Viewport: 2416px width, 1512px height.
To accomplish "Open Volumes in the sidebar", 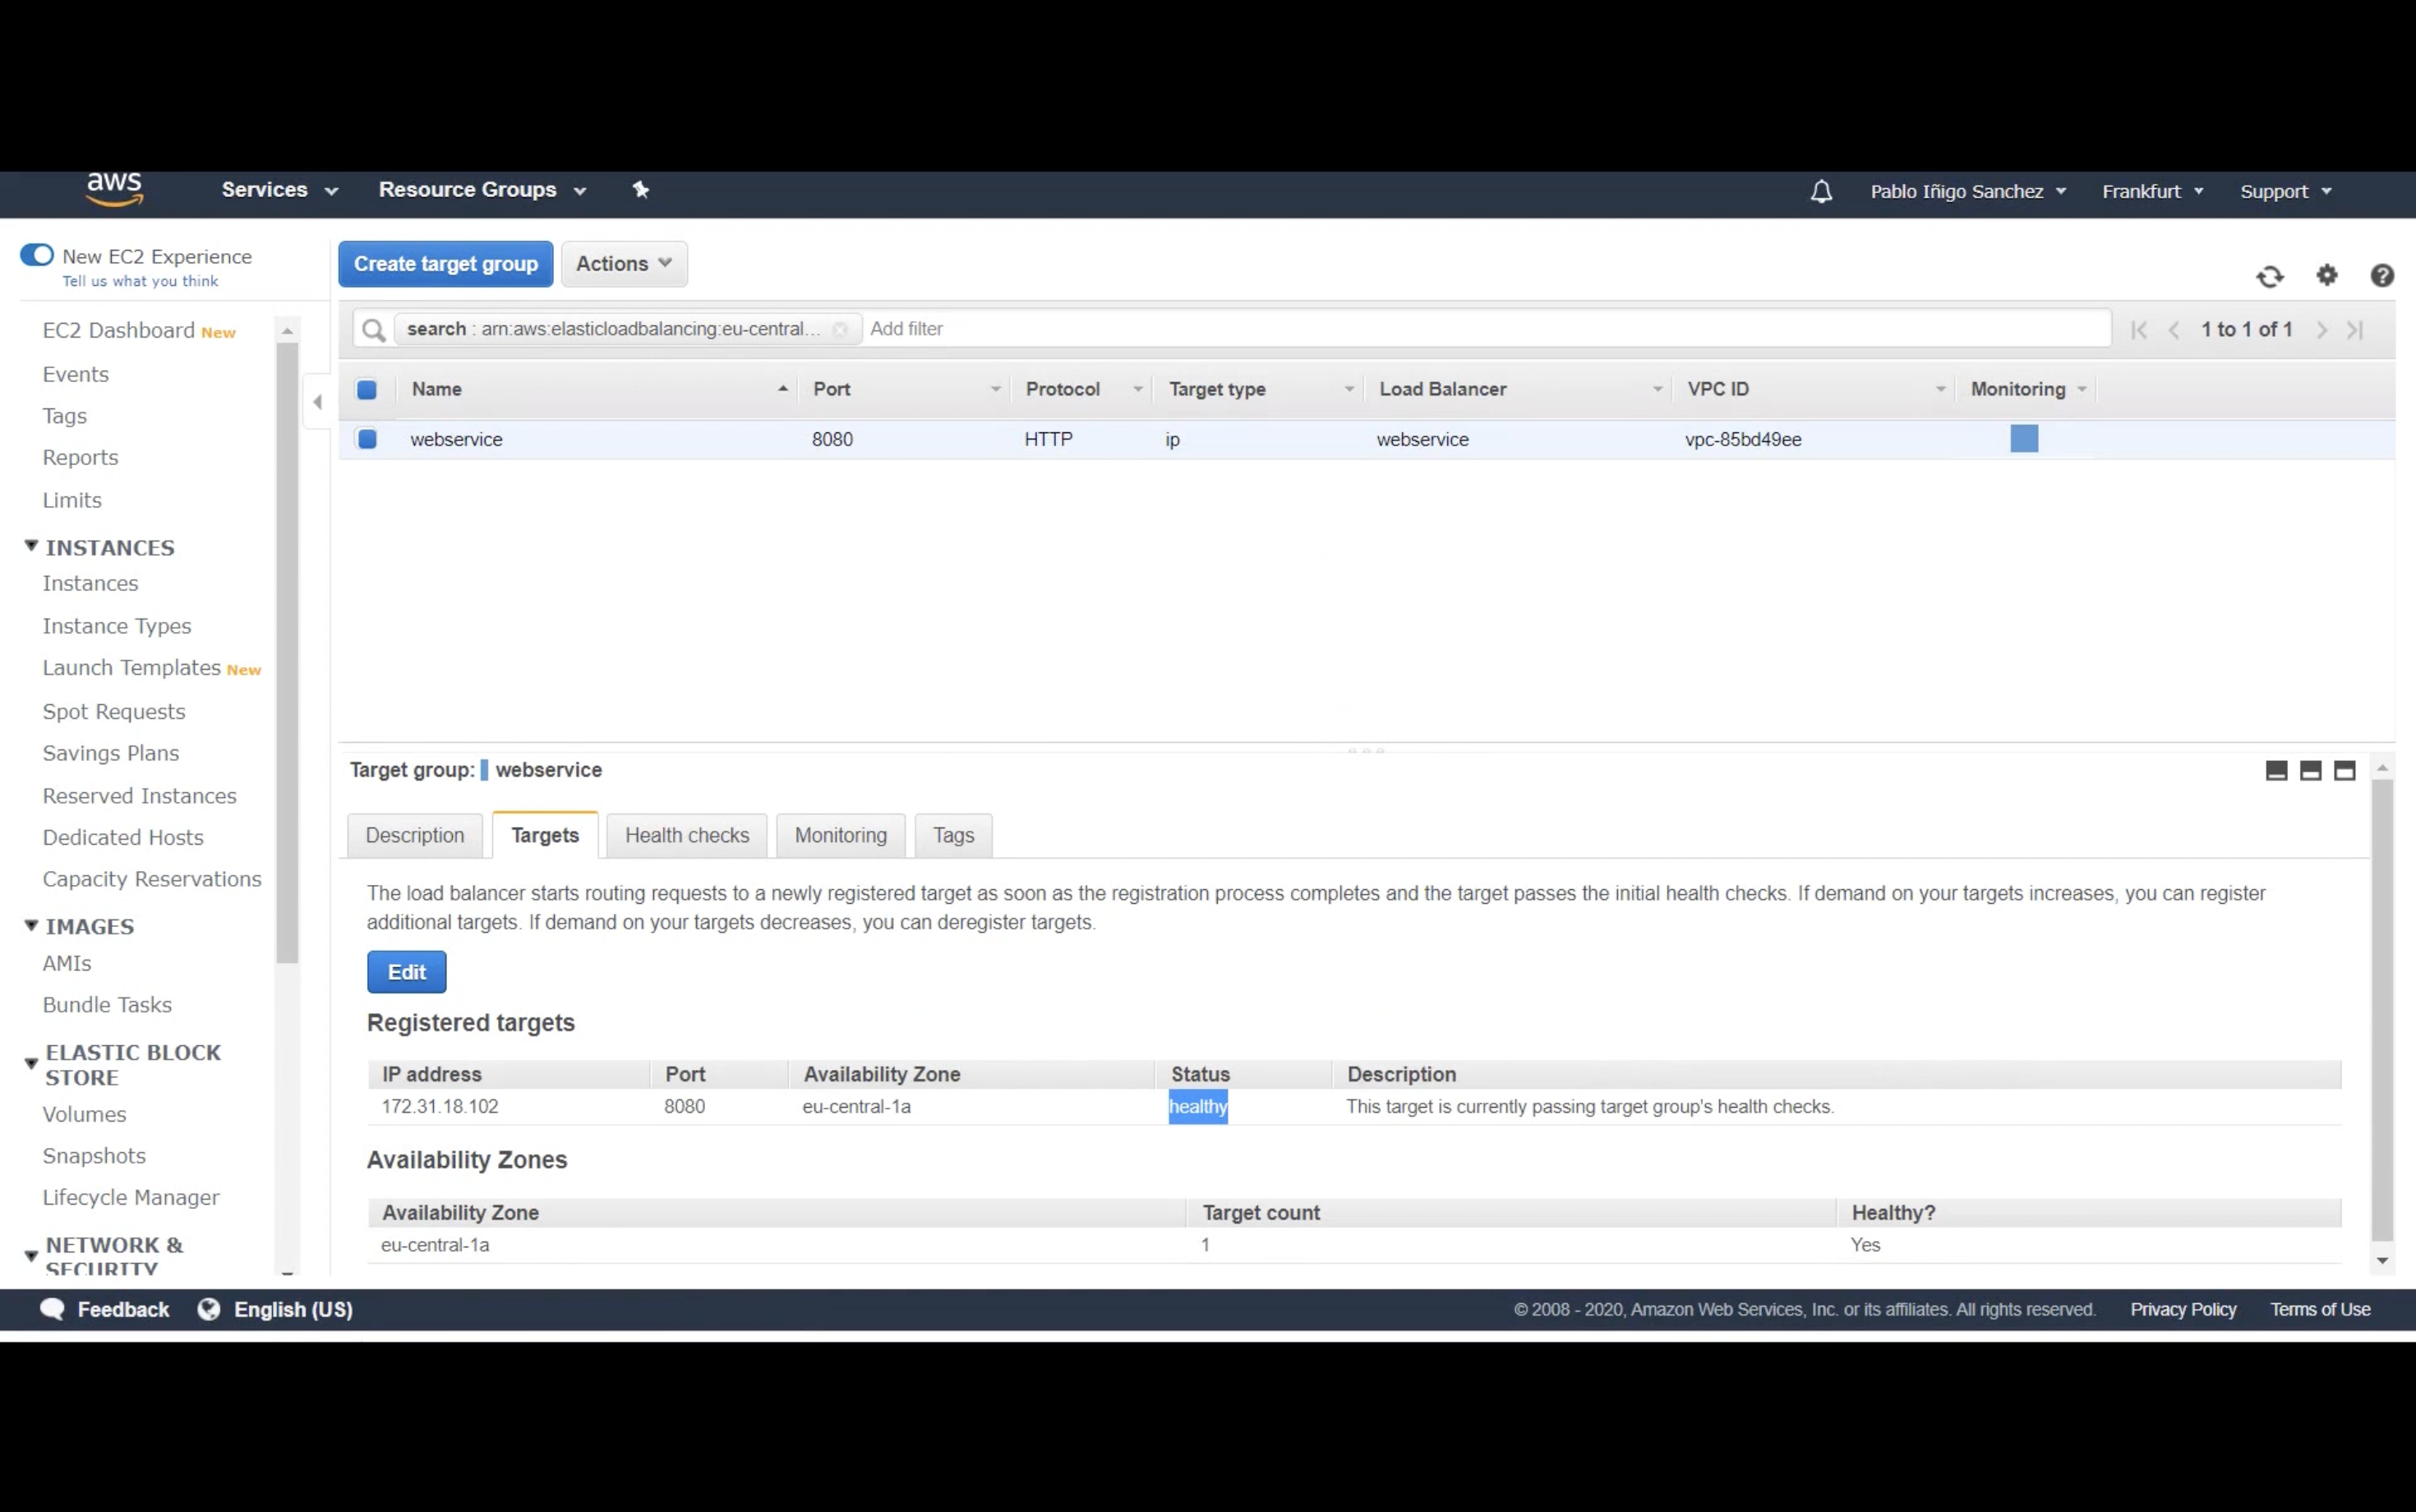I will tap(84, 1114).
